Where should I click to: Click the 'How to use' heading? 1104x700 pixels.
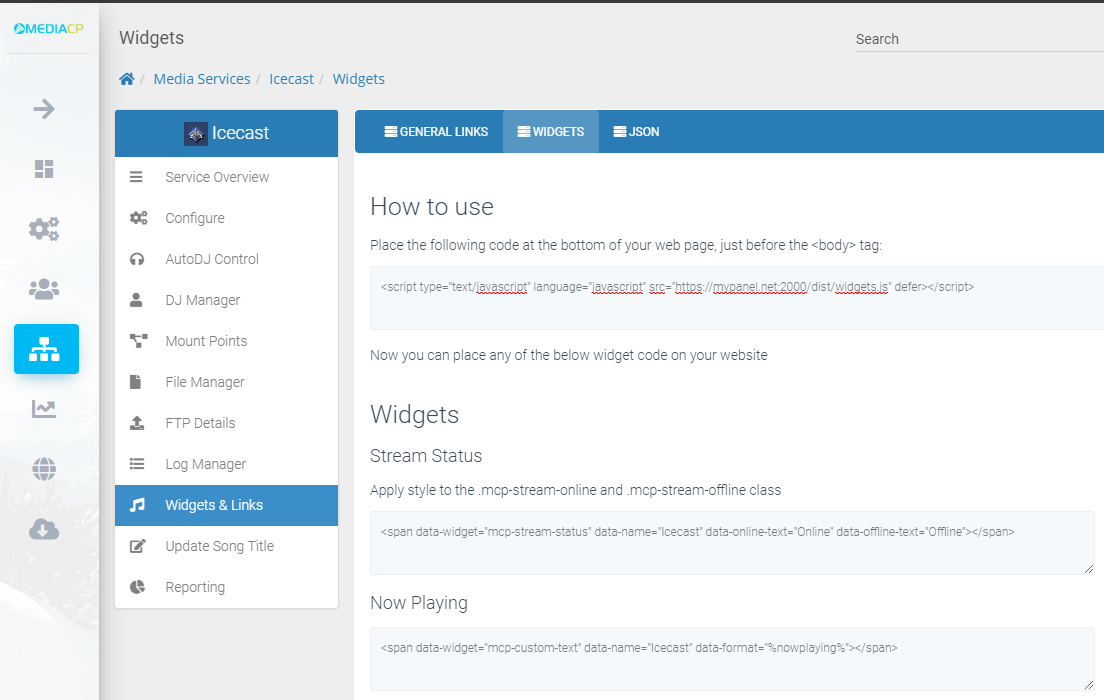(x=432, y=207)
